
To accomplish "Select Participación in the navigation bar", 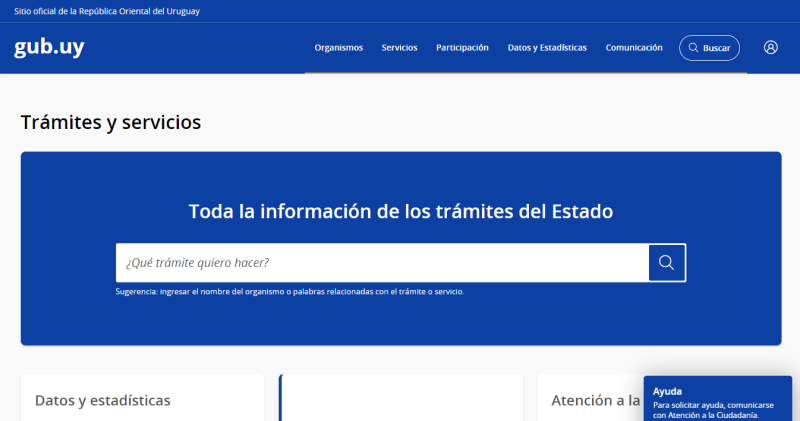I will [x=462, y=48].
